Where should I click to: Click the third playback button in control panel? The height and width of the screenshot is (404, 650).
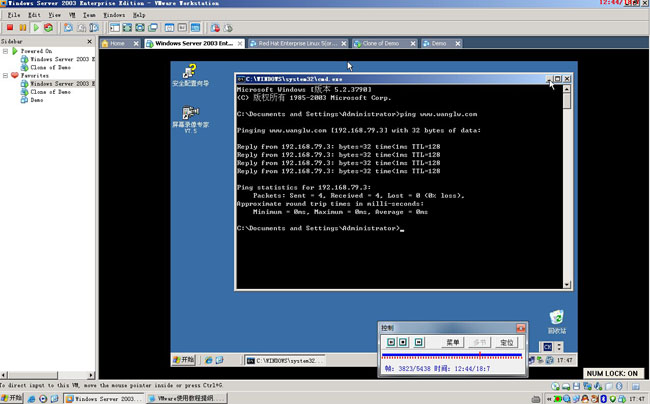[x=419, y=342]
